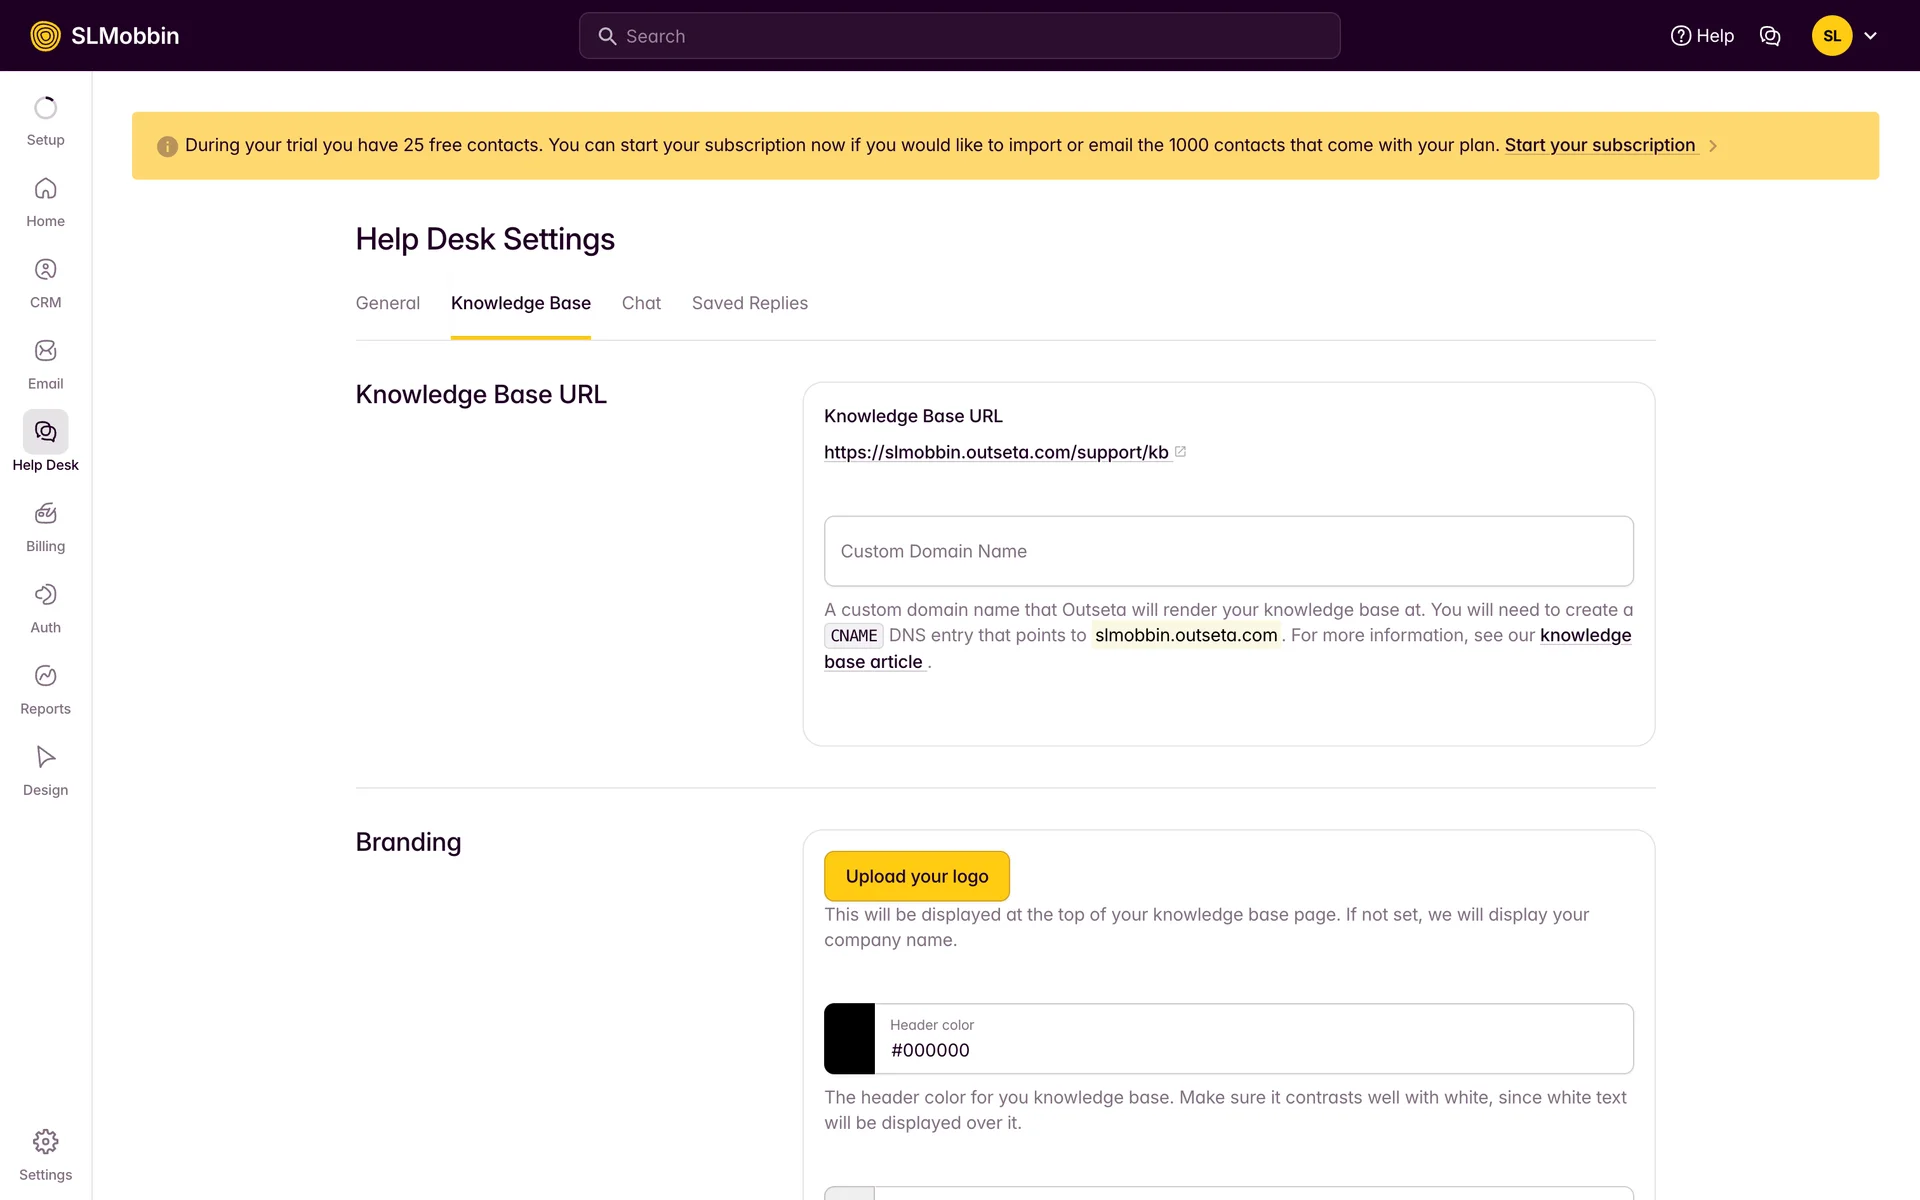Viewport: 1920px width, 1200px height.
Task: Click Start your subscription link
Action: tap(1599, 145)
